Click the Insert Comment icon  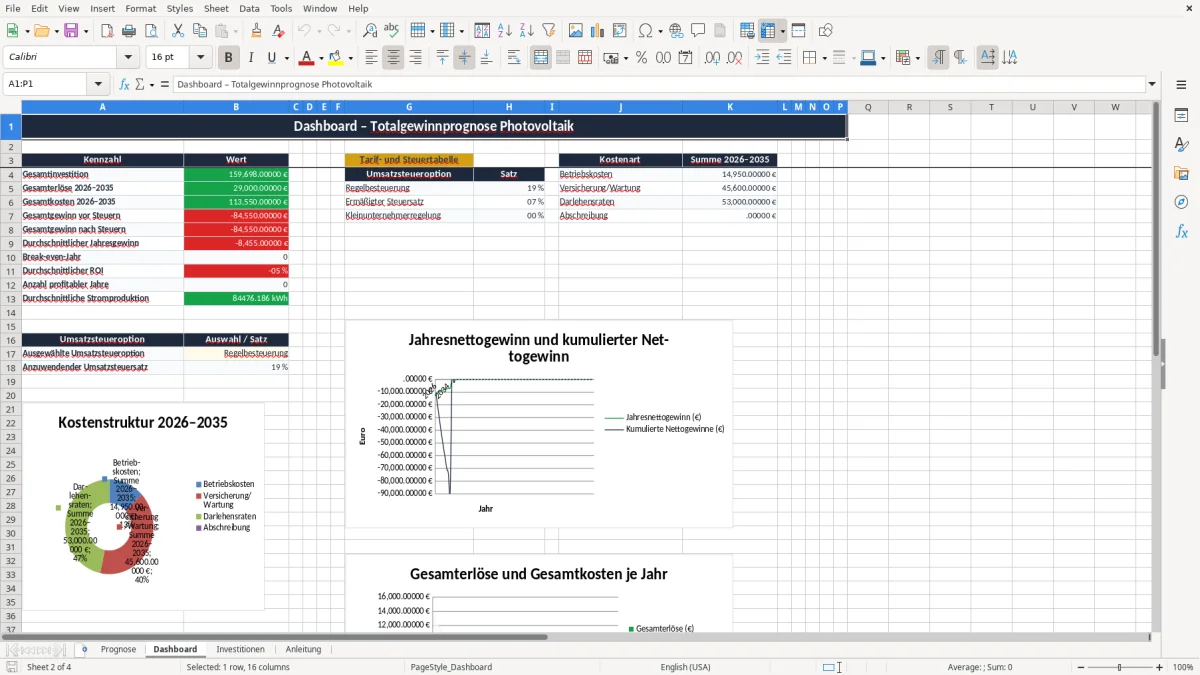(698, 31)
